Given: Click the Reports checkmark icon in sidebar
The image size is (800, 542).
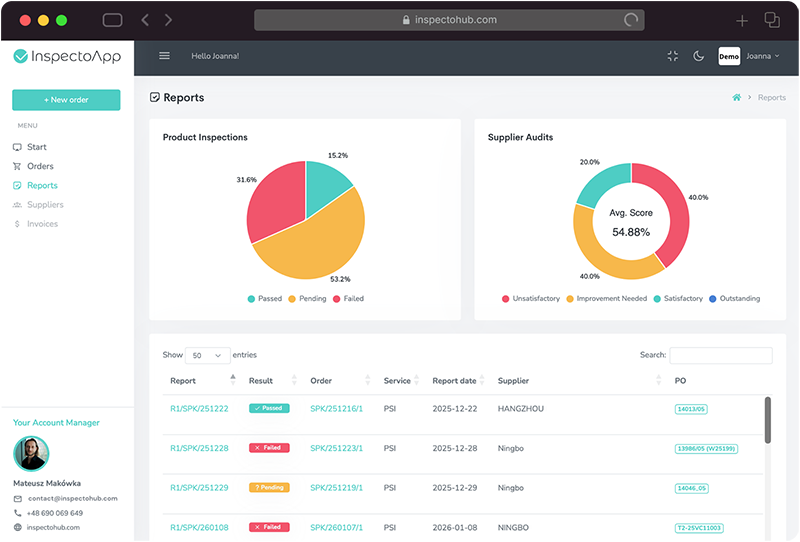Looking at the screenshot, I should [x=17, y=185].
